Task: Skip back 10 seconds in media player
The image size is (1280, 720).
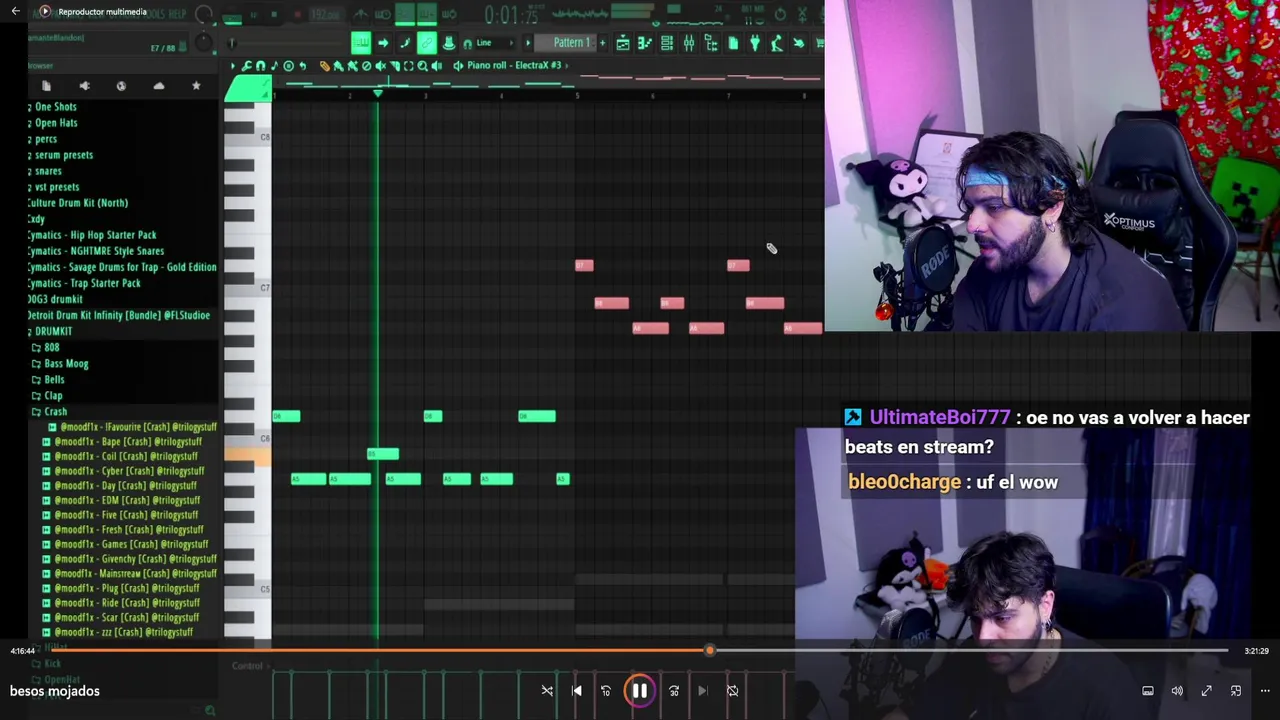Action: pyautogui.click(x=605, y=691)
